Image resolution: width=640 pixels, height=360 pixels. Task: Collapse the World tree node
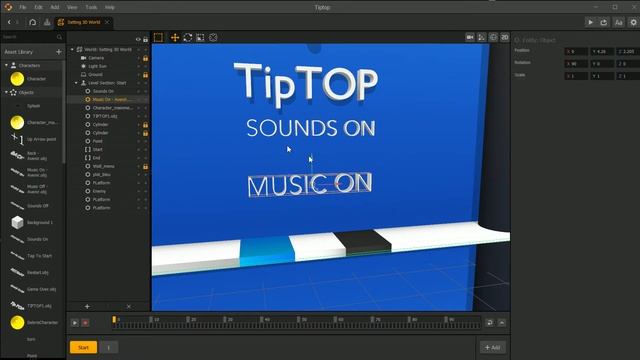(72, 49)
